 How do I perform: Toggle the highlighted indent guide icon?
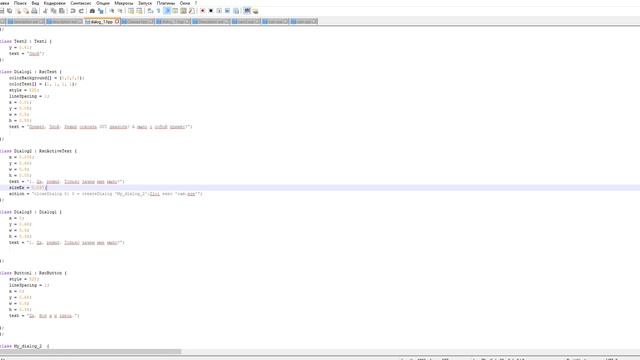pyautogui.click(x=167, y=11)
